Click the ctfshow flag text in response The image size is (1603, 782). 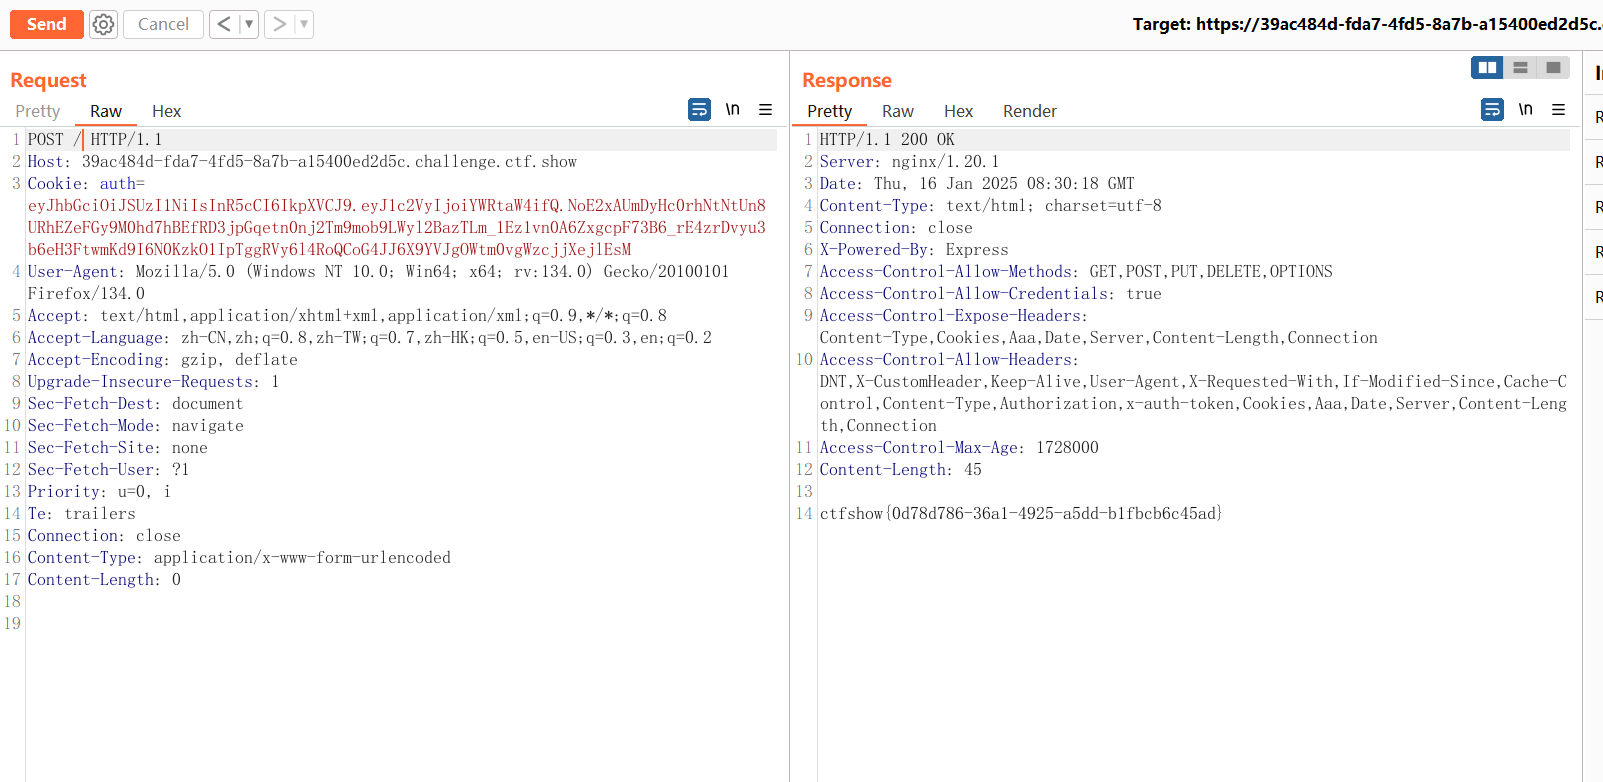pos(1021,513)
